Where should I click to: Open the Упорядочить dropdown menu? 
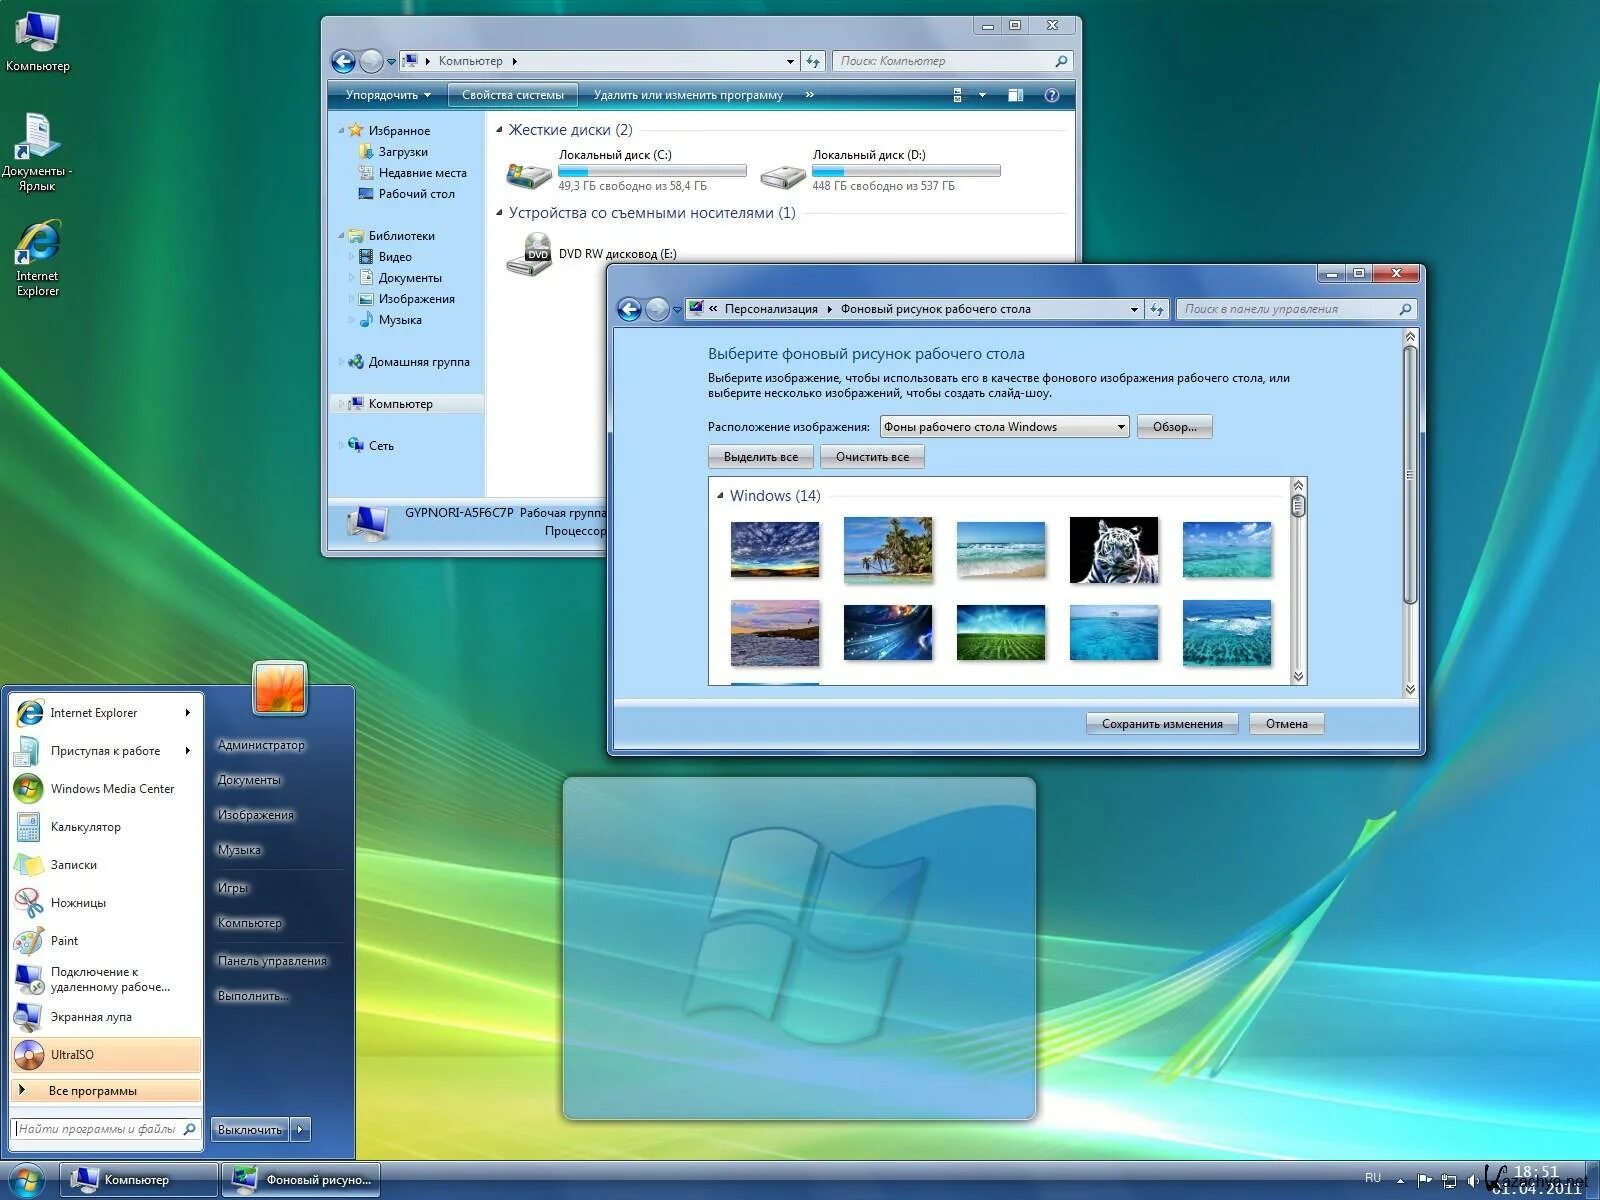pos(387,95)
